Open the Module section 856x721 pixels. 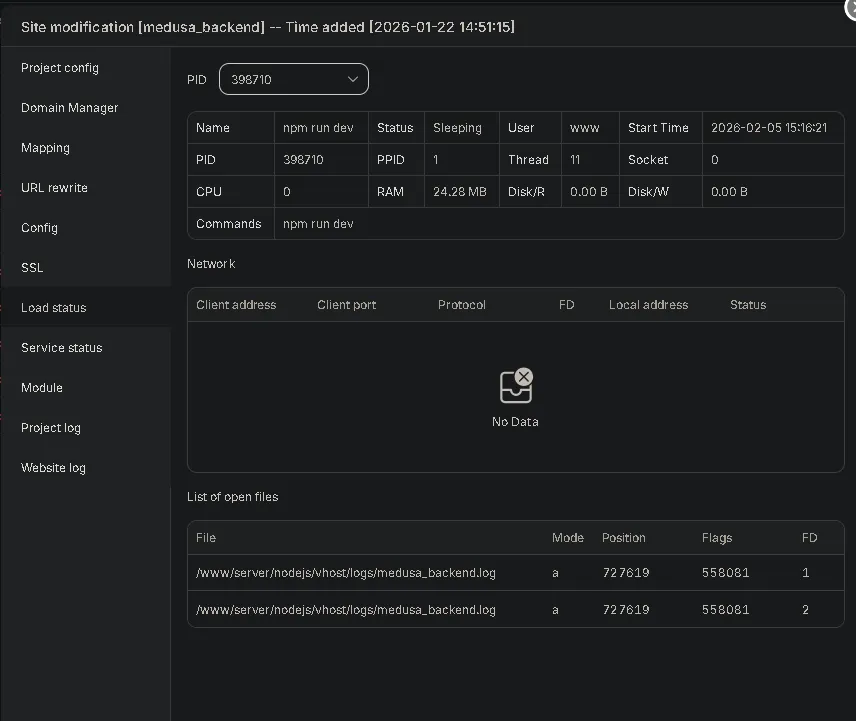click(x=42, y=388)
